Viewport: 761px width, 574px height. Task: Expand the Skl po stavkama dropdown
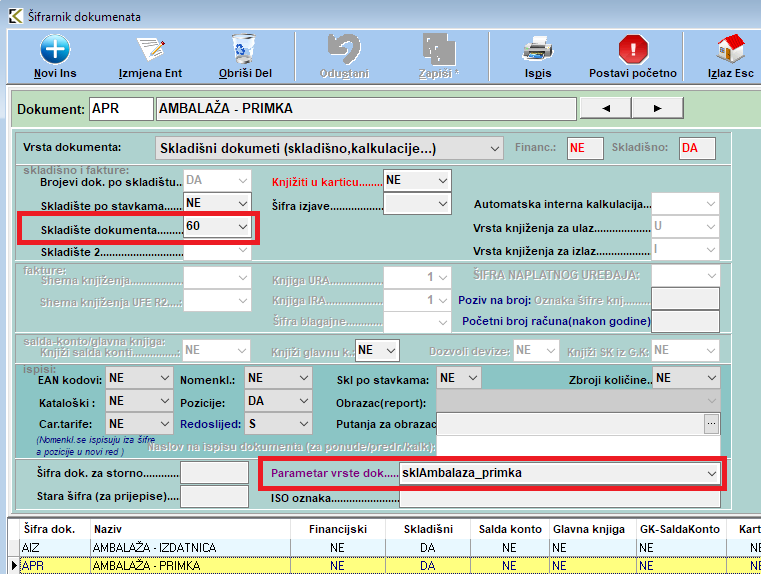coord(473,378)
